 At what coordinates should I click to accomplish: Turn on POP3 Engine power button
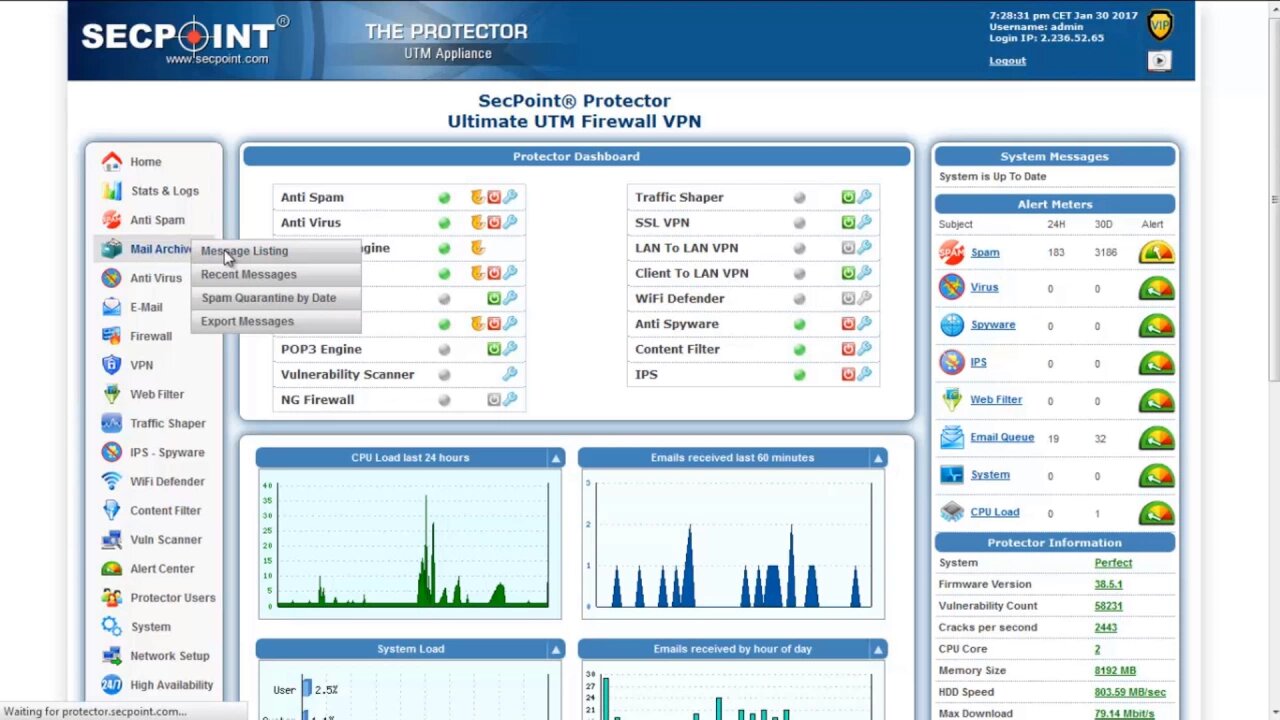pos(494,349)
